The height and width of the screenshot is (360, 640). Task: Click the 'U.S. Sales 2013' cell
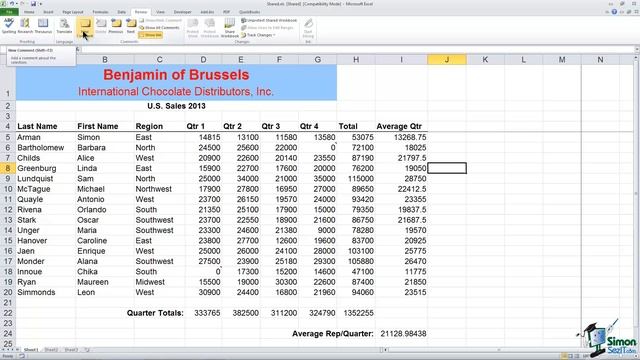176,106
